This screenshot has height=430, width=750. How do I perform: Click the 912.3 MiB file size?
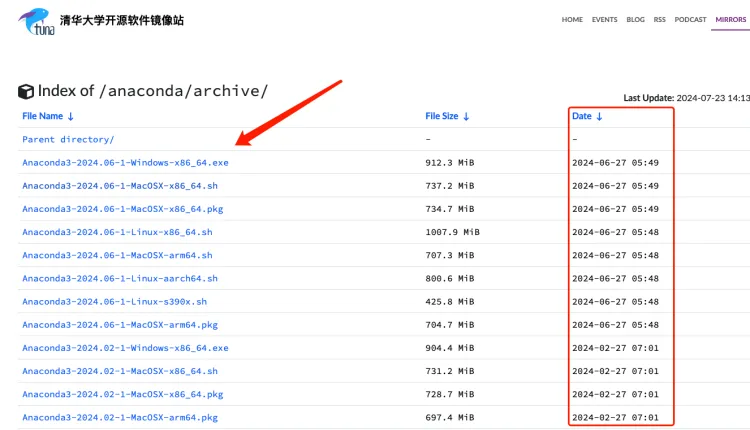click(450, 163)
